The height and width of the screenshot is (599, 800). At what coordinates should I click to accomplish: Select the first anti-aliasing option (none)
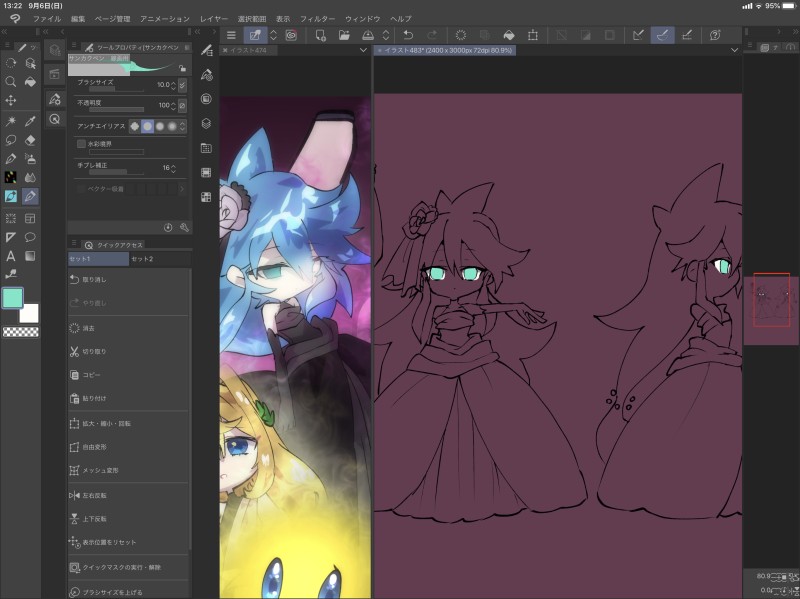pyautogui.click(x=135, y=125)
